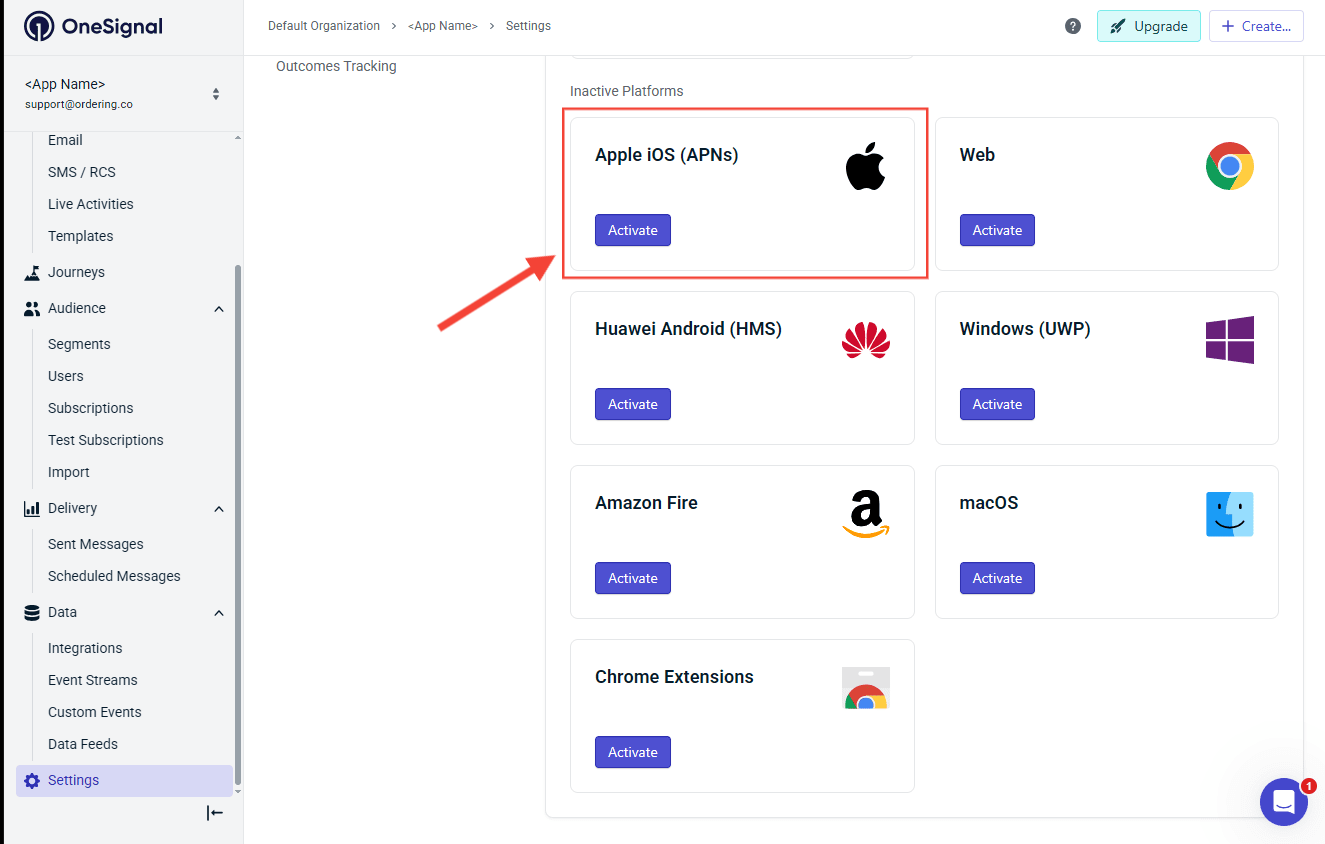Click support@ordering.co account text
This screenshot has height=844, width=1325.
(x=79, y=104)
